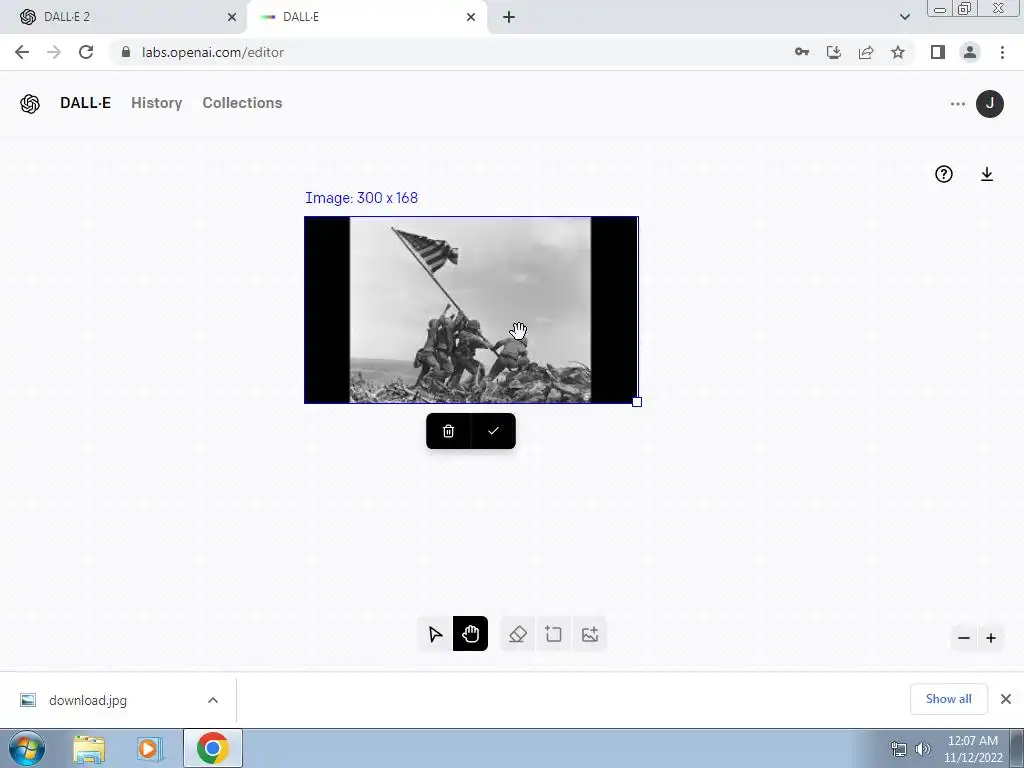1024x768 pixels.
Task: Open the help question mark icon
Action: tap(944, 174)
